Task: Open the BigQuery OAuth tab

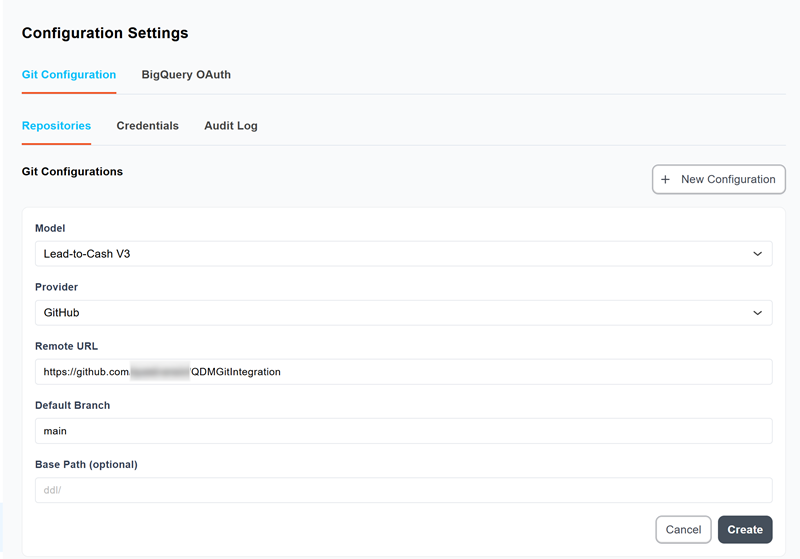Action: click(186, 74)
